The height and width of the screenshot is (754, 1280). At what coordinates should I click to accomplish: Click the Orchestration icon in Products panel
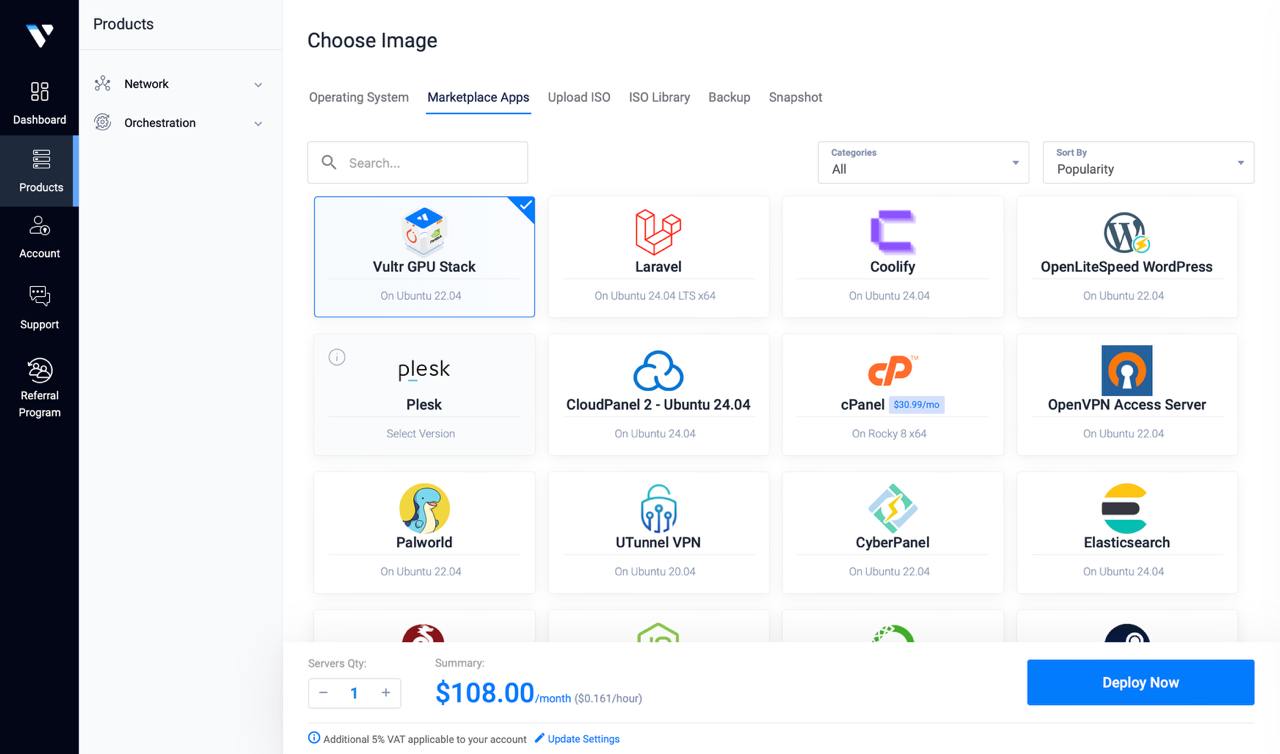[102, 123]
